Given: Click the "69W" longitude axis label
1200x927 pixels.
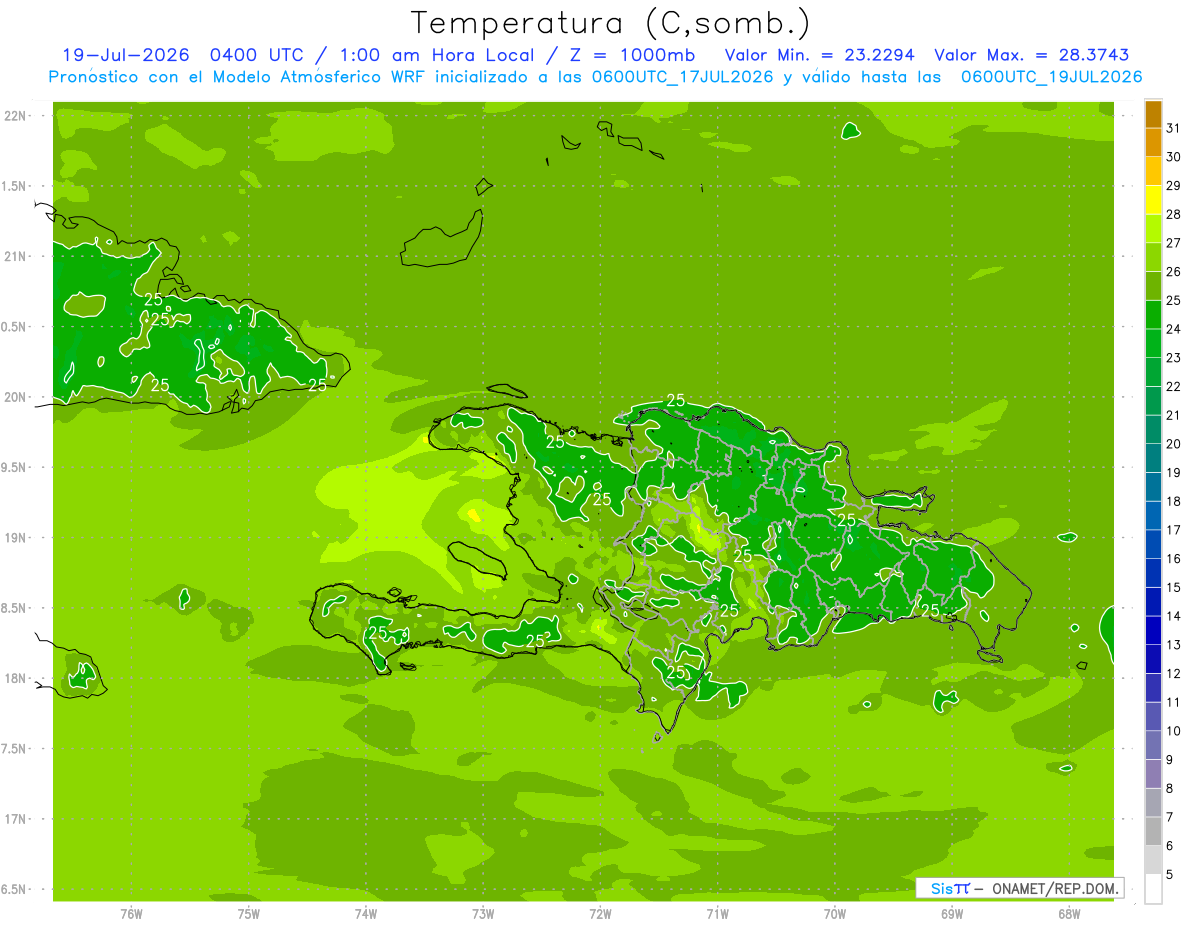Looking at the screenshot, I should point(952,913).
